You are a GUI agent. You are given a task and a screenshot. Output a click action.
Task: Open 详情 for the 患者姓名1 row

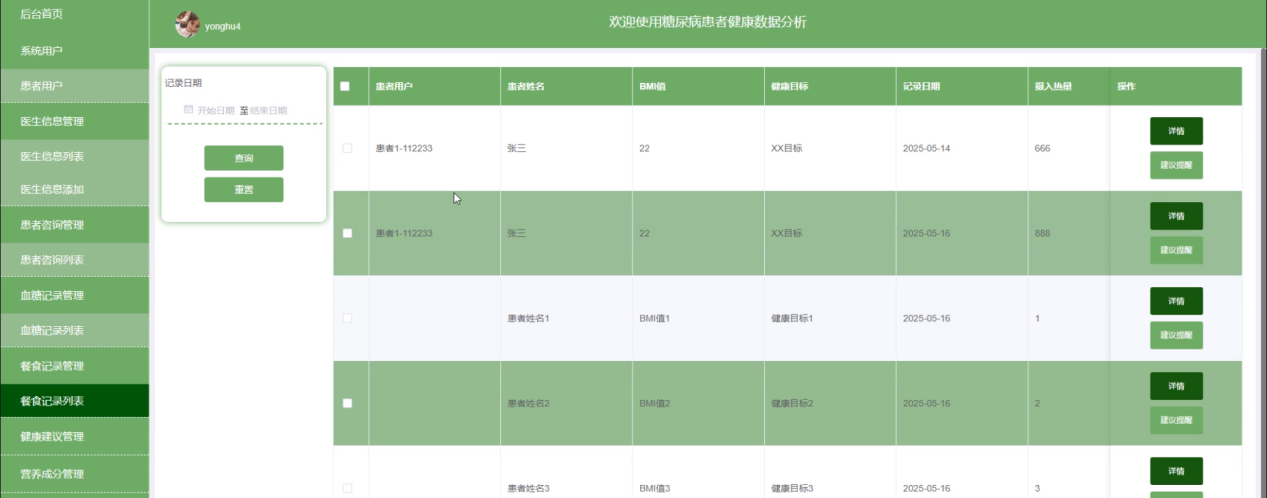pyautogui.click(x=1176, y=301)
